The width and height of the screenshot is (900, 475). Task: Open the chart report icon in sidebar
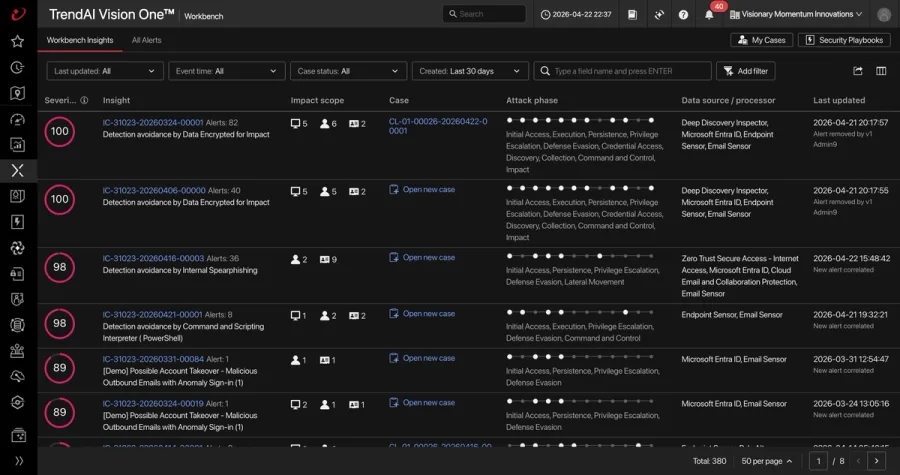pyautogui.click(x=18, y=145)
